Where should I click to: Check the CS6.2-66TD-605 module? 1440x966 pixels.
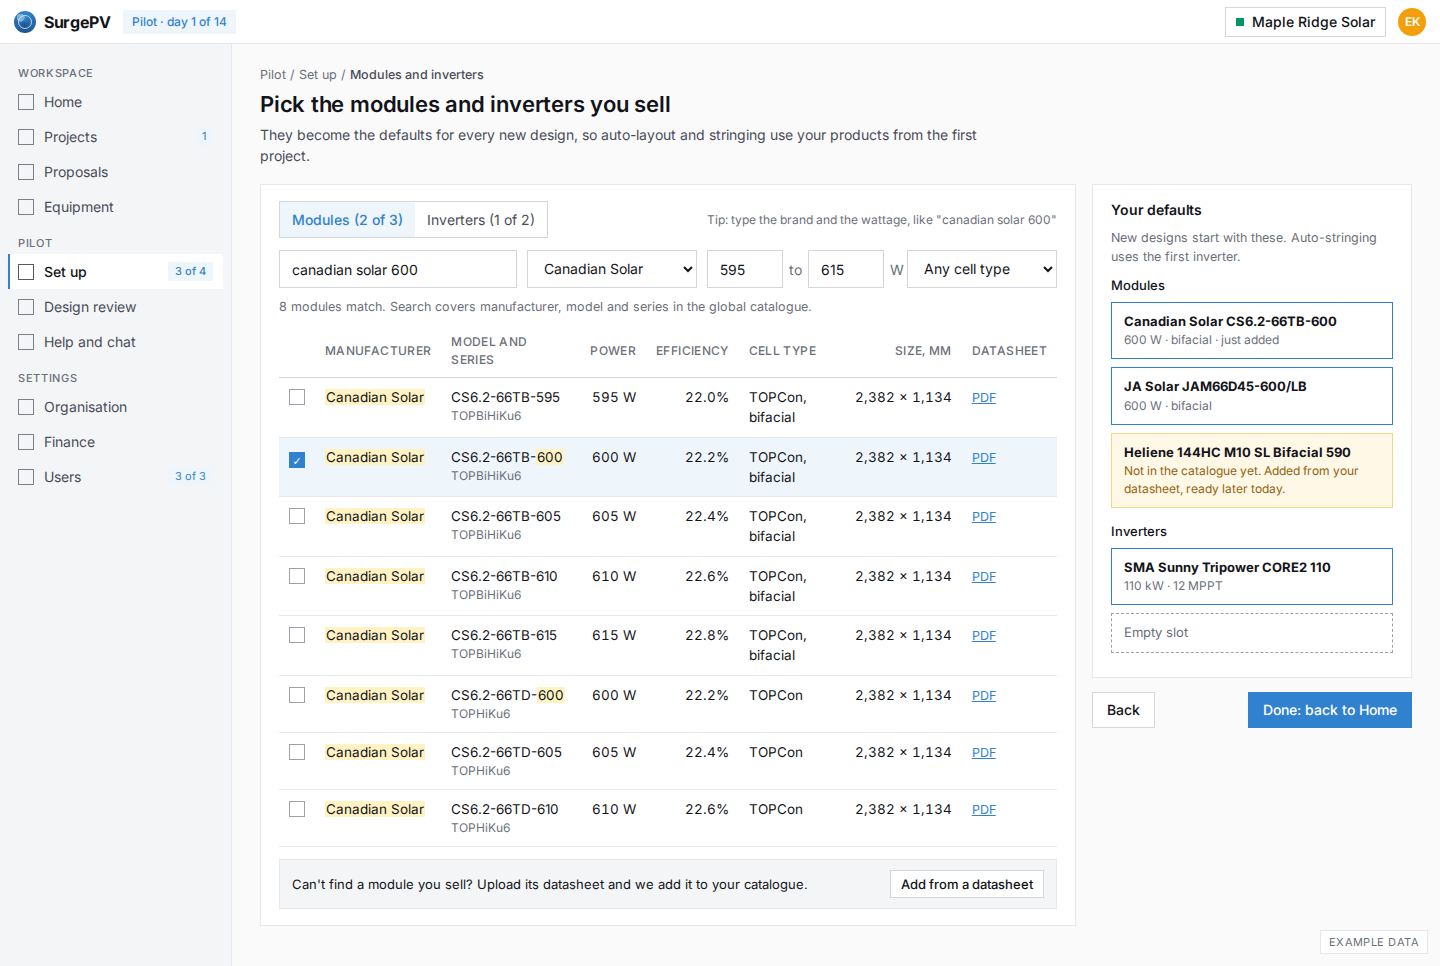coord(297,752)
